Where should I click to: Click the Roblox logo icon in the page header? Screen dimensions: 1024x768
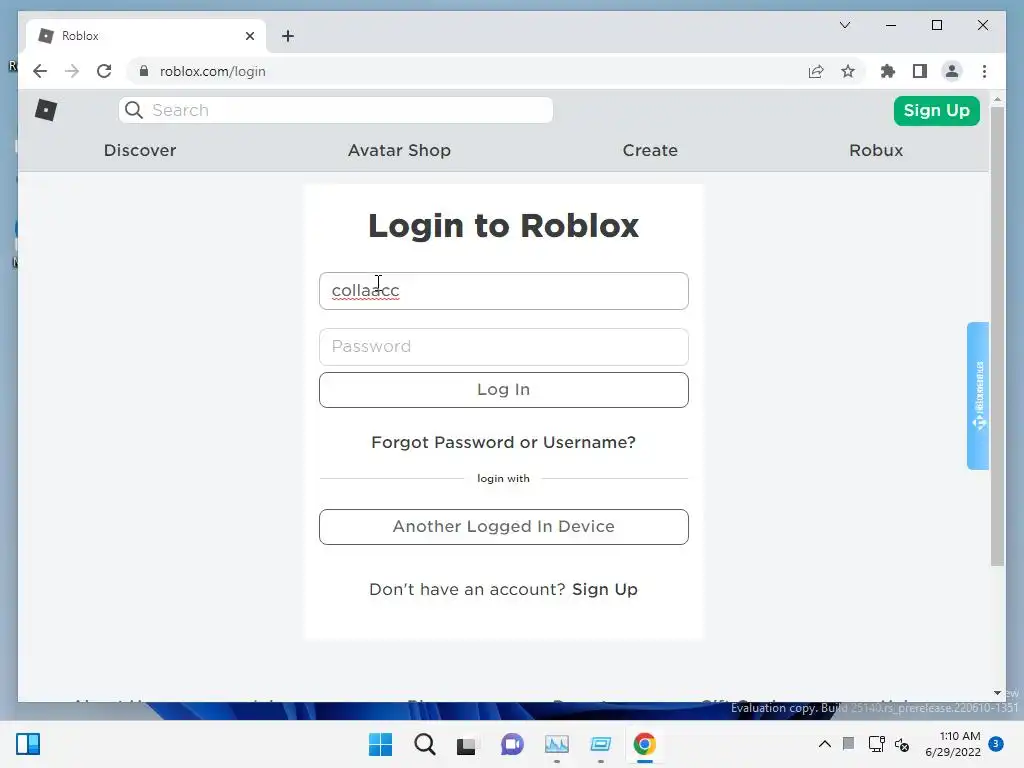pyautogui.click(x=46, y=110)
